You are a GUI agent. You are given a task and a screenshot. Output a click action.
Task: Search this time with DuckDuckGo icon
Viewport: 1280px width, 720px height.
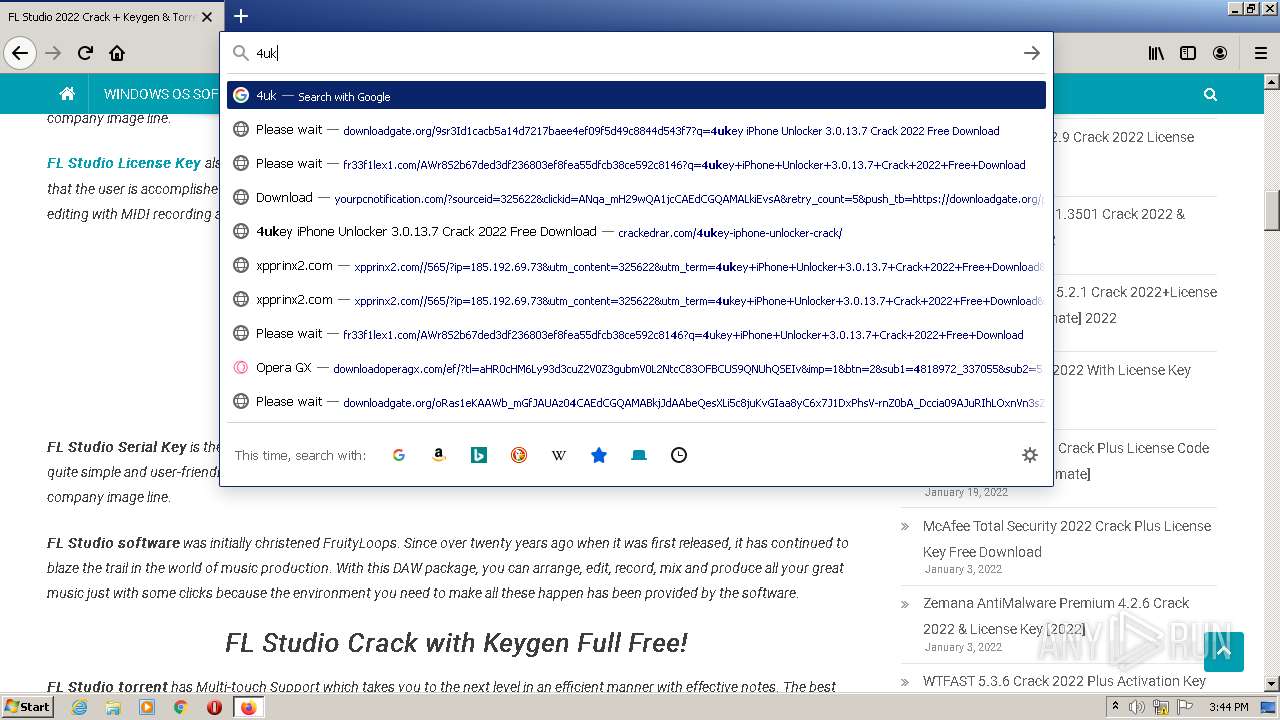(x=519, y=455)
